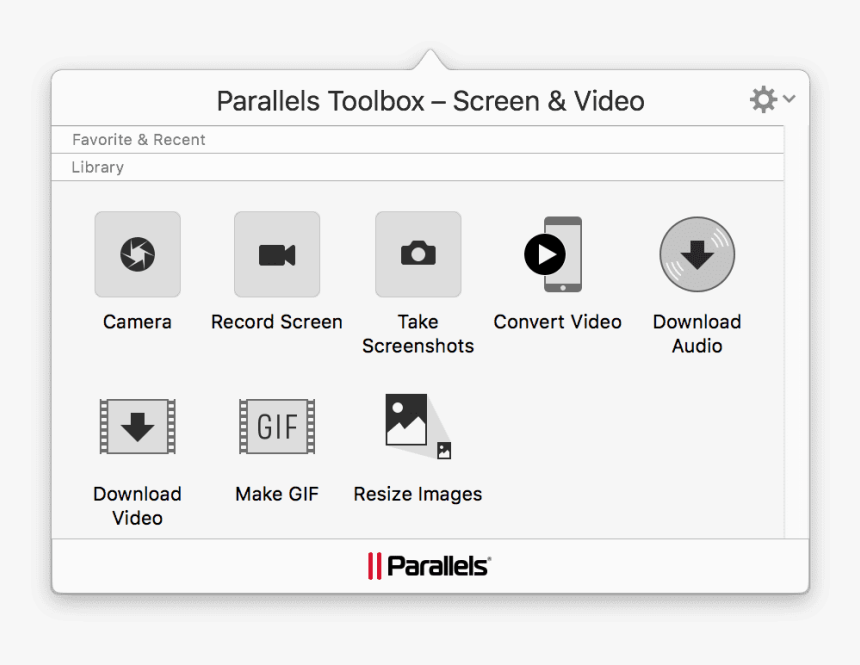Open the Download Audio tool icon
Viewport: 860px width, 665px height.
tap(697, 254)
